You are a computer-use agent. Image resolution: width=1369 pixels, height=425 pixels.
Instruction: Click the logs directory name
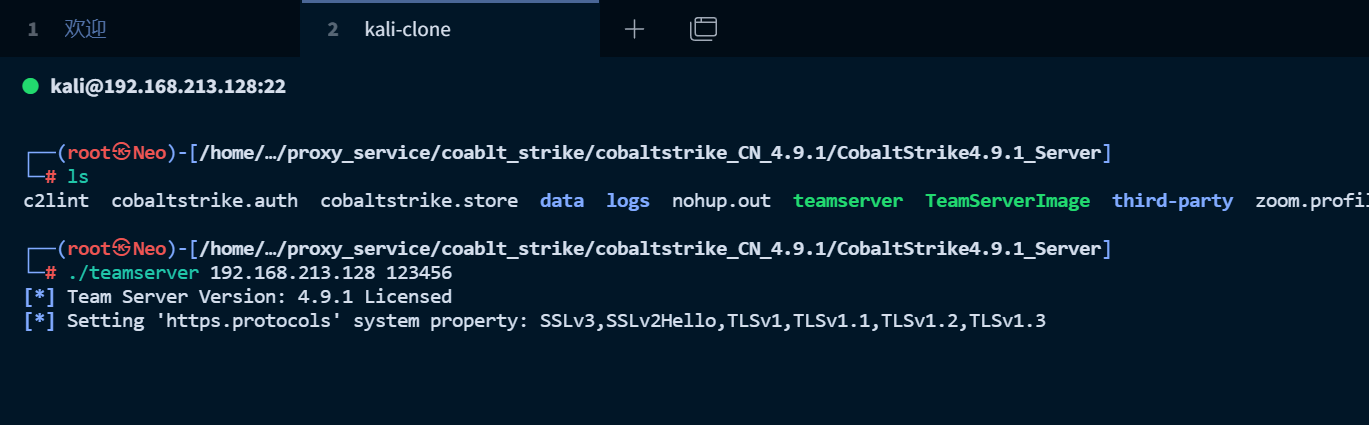[628, 201]
